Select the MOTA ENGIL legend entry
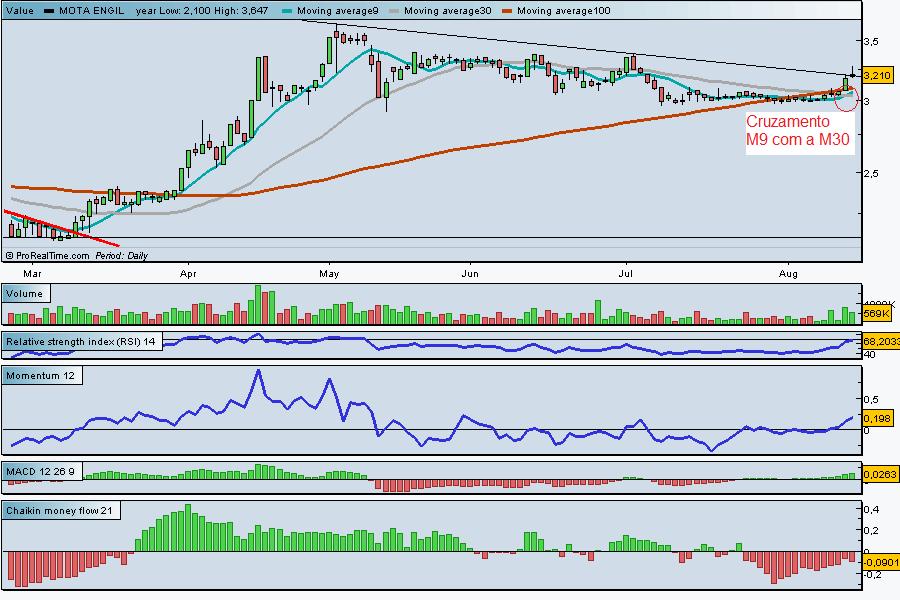900x600 pixels. click(x=91, y=10)
